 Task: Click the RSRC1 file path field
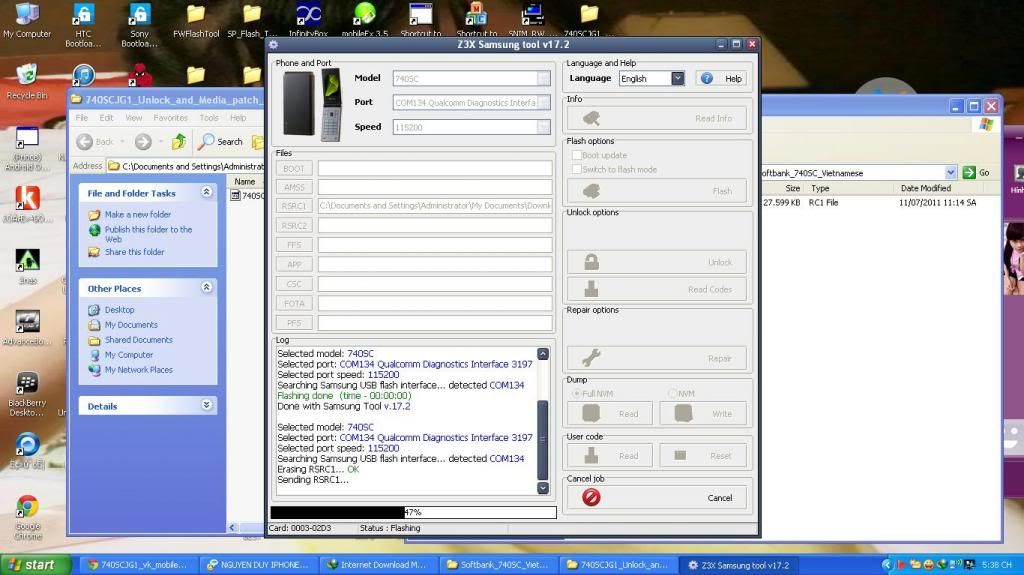tap(435, 206)
